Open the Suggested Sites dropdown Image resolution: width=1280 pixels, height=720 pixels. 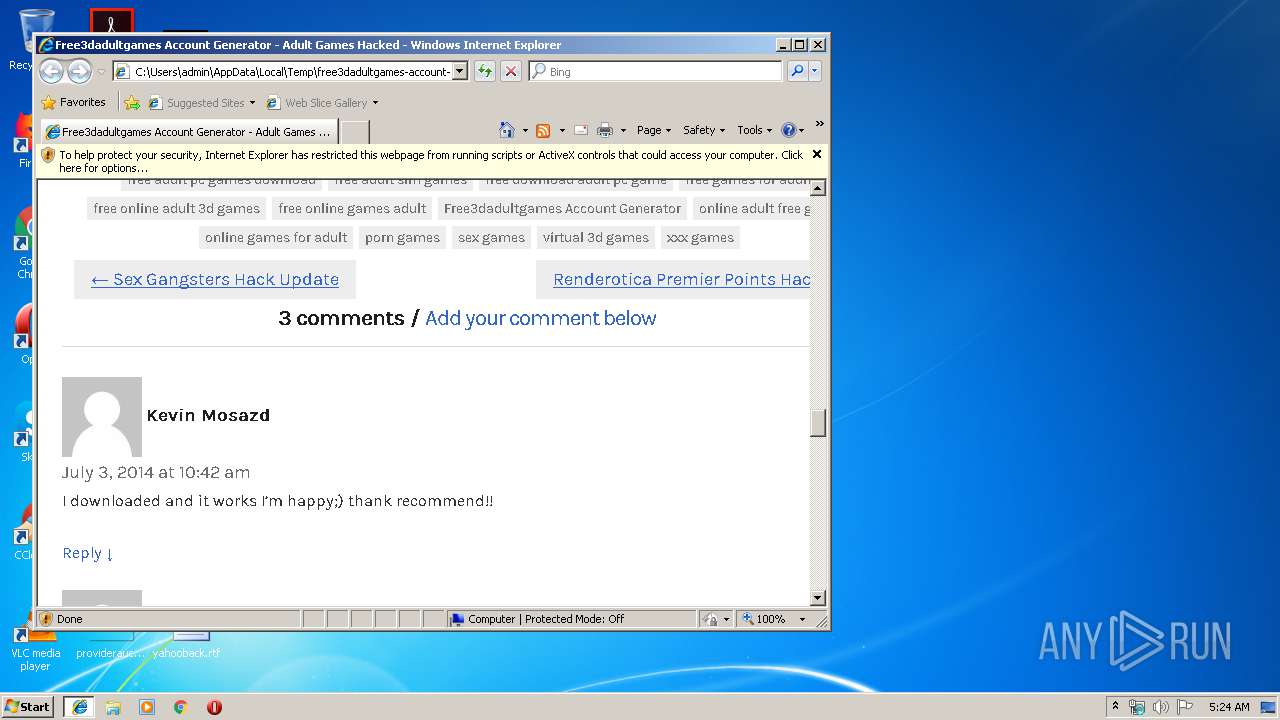point(252,103)
